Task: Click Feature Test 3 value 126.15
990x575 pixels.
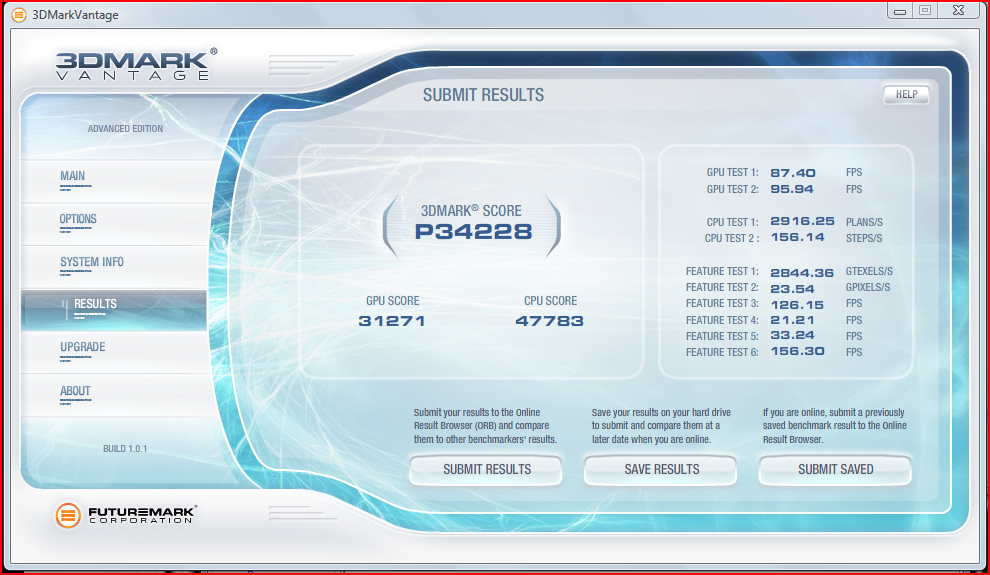Action: pyautogui.click(x=797, y=305)
